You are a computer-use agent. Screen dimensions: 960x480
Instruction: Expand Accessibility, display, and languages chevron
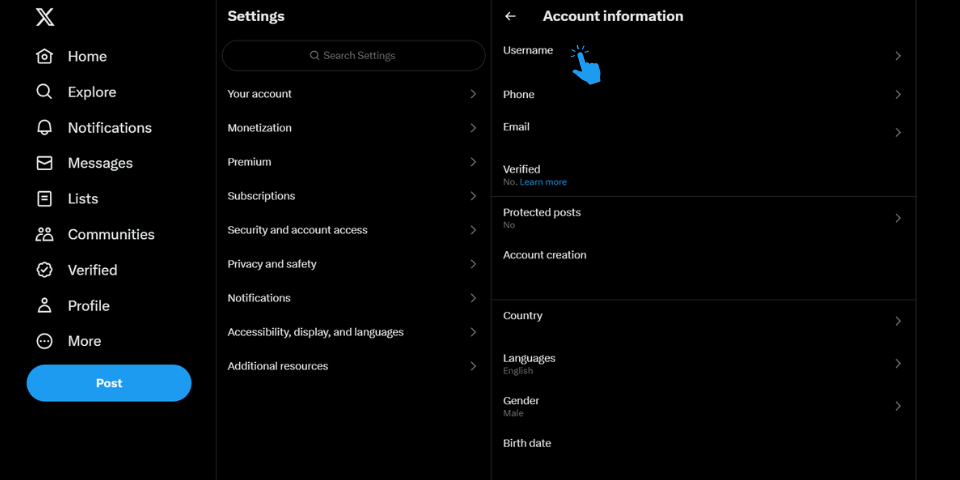[x=473, y=332]
